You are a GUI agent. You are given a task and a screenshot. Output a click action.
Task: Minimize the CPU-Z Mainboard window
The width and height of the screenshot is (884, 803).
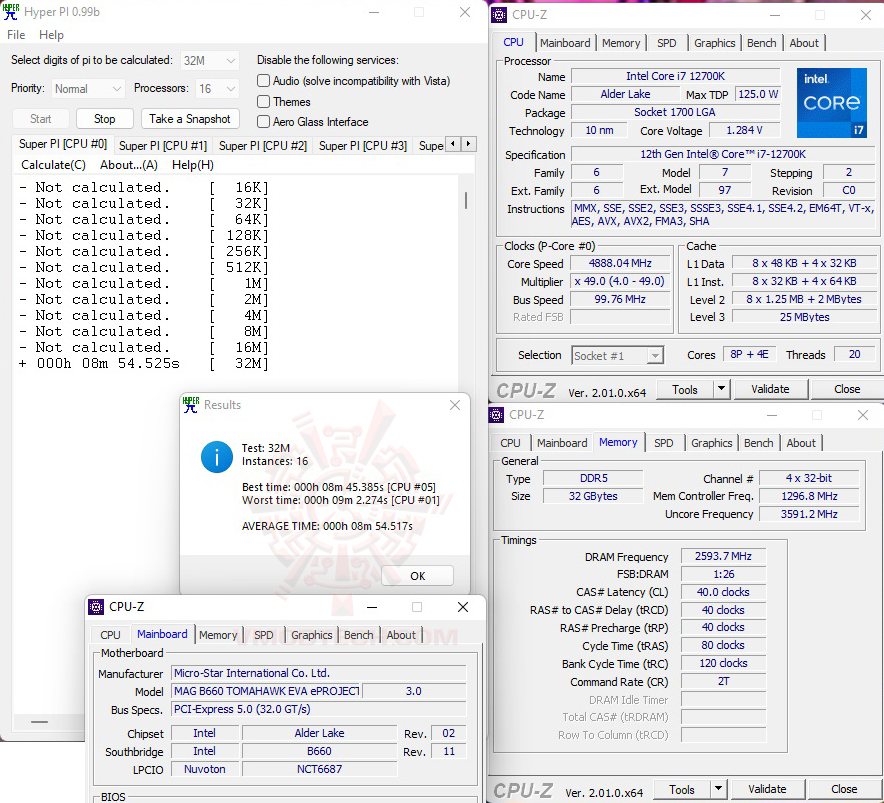click(x=372, y=607)
